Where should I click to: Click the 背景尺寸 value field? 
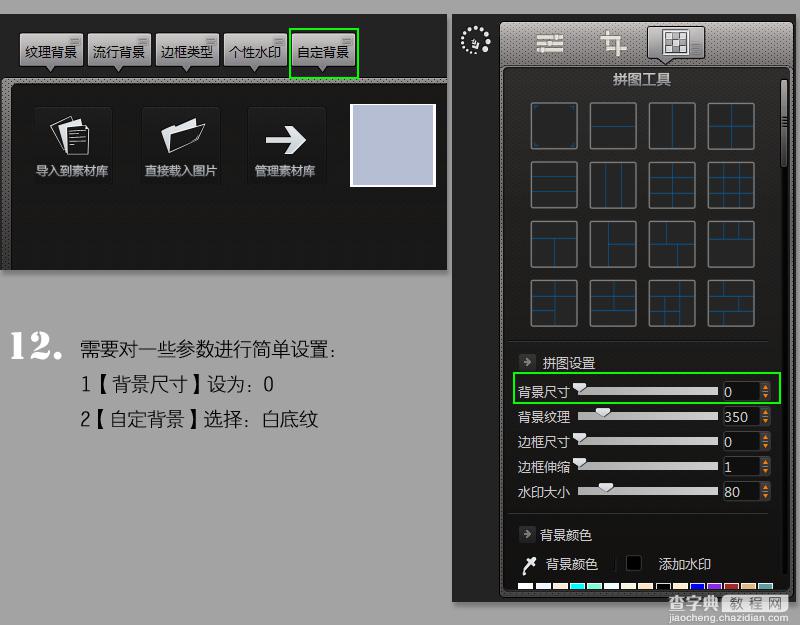pos(741,391)
